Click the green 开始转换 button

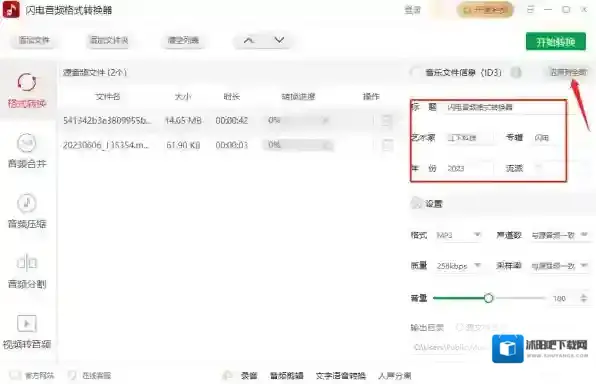[x=556, y=41]
